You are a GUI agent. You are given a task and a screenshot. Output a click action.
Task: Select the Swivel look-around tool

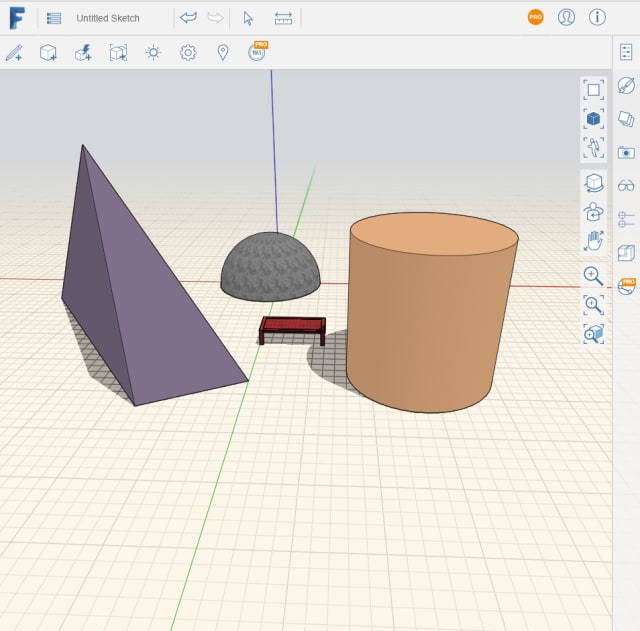click(593, 212)
